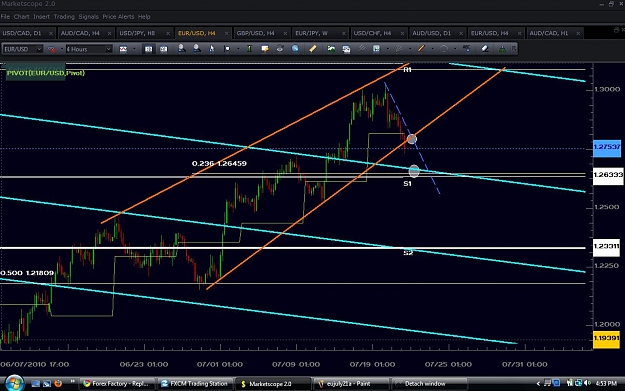The width and height of the screenshot is (625, 391).
Task: Click the green picture toolbar icon
Action: pos(331,49)
